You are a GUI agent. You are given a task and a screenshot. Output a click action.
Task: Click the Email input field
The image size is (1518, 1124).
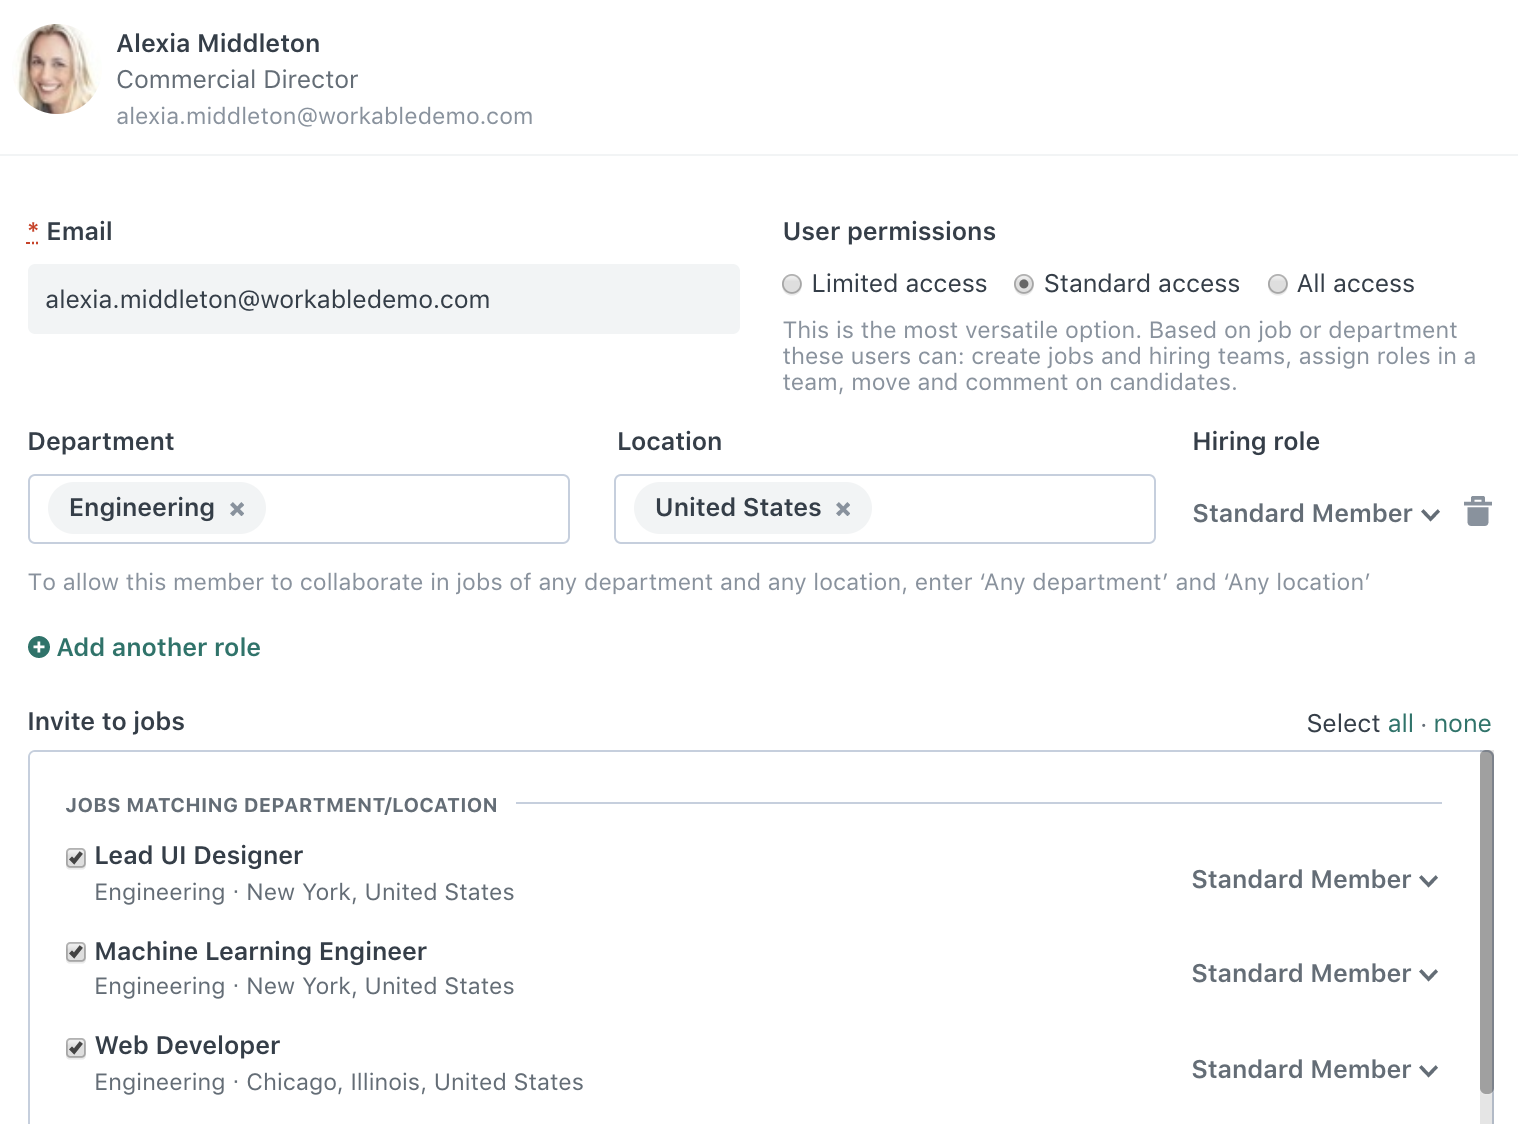384,299
